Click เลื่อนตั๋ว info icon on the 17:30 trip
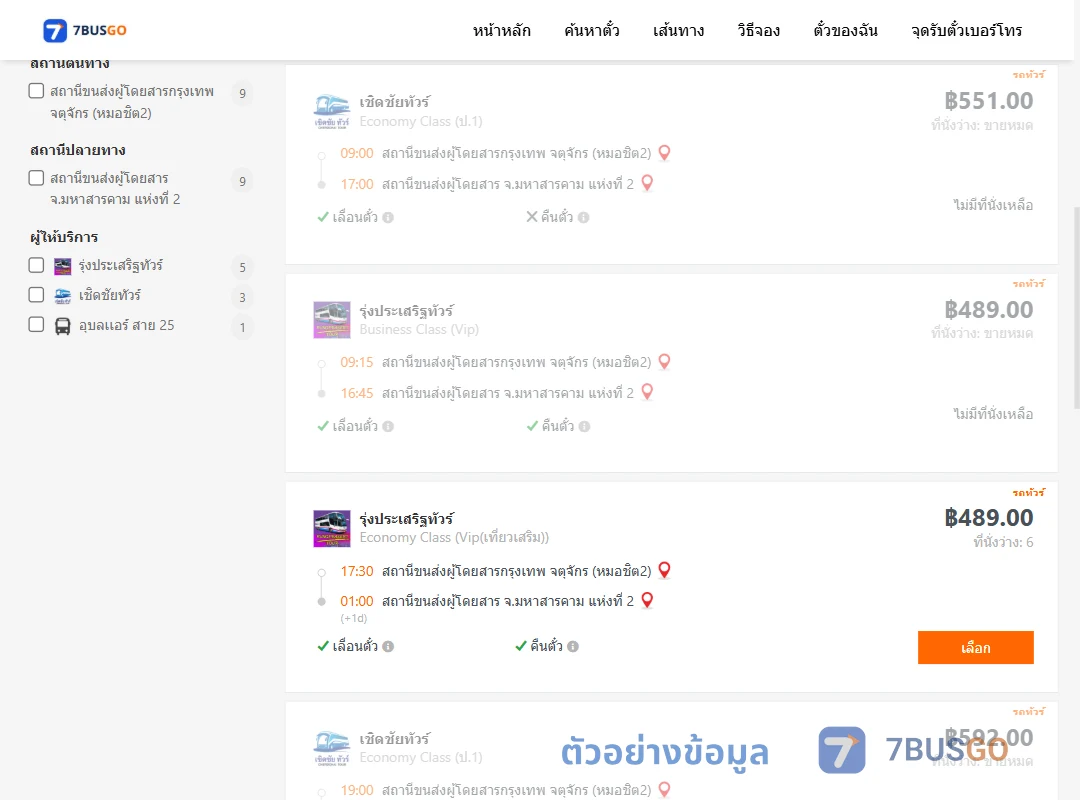1080x800 pixels. pyautogui.click(x=388, y=646)
